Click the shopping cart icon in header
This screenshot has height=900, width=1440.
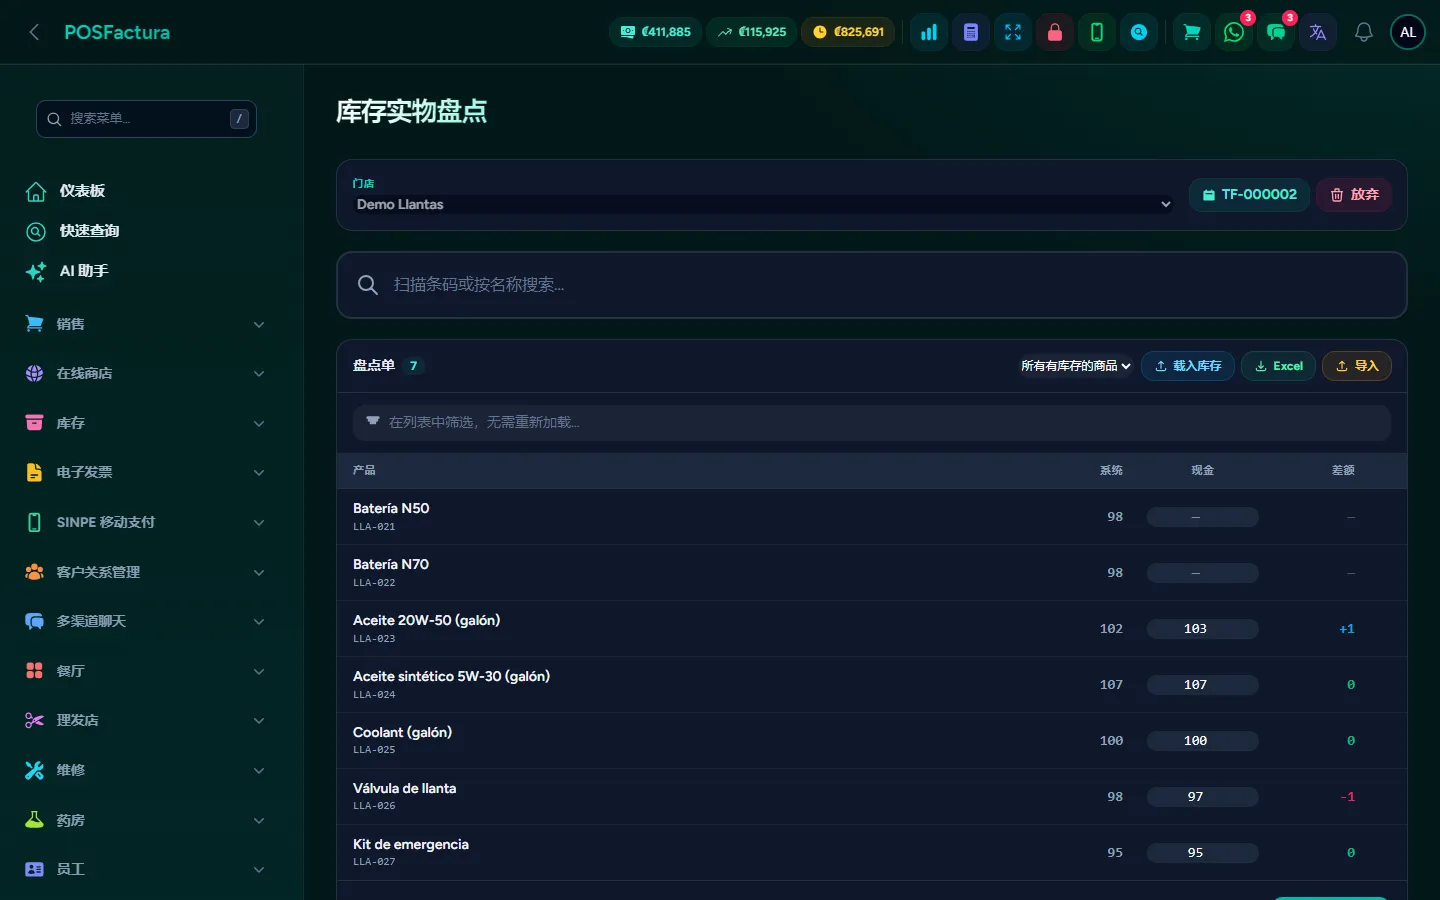point(1192,32)
